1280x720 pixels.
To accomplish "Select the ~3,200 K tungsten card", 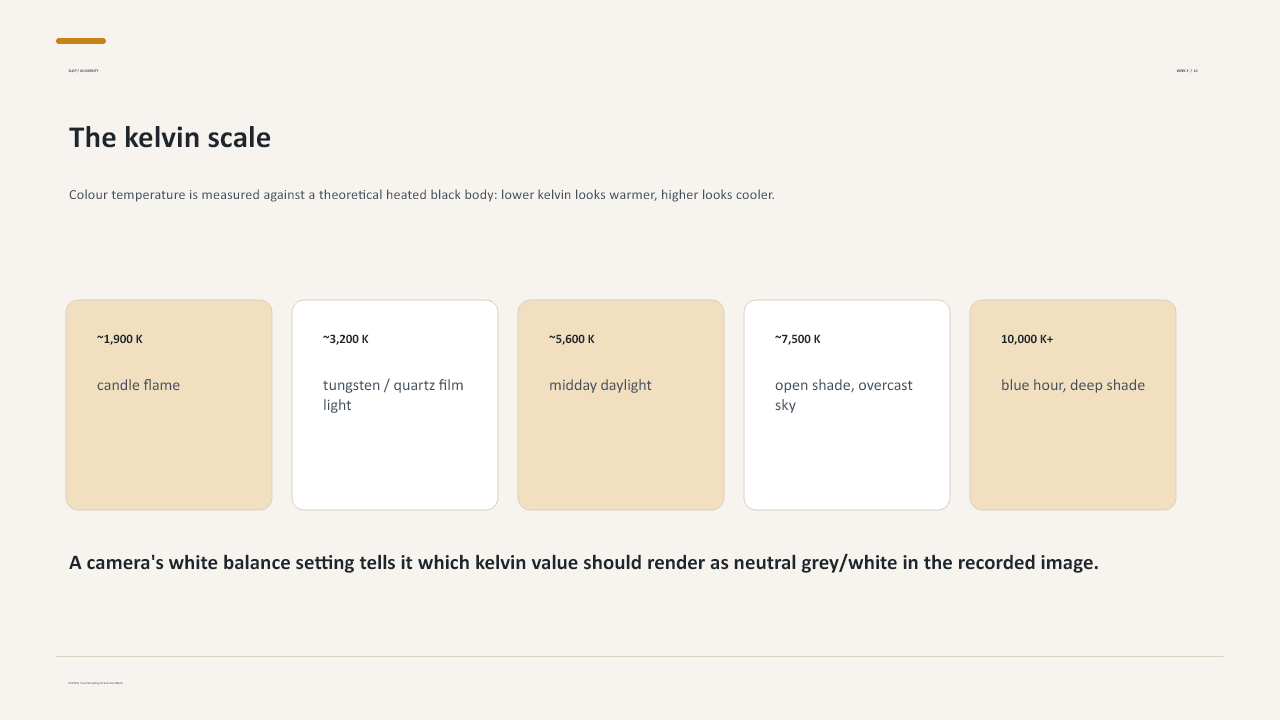I will [x=395, y=405].
